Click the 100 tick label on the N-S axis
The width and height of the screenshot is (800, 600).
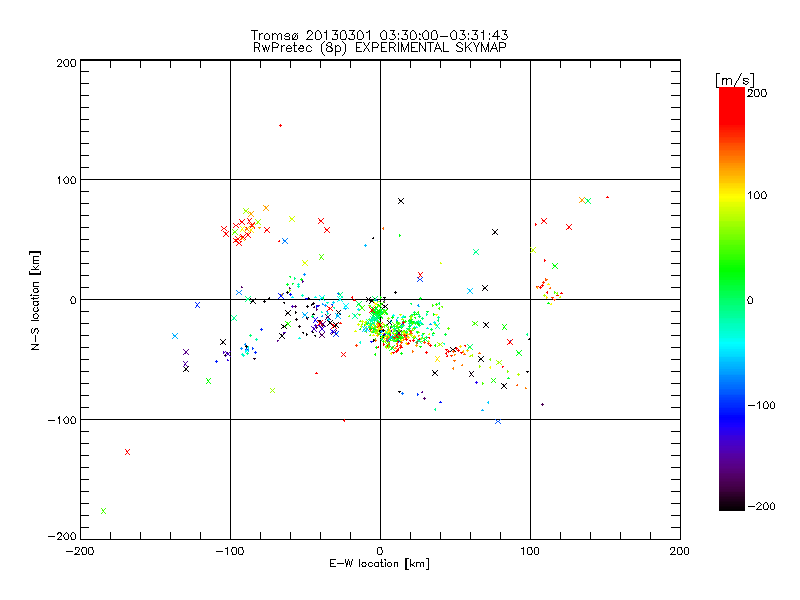coord(66,180)
